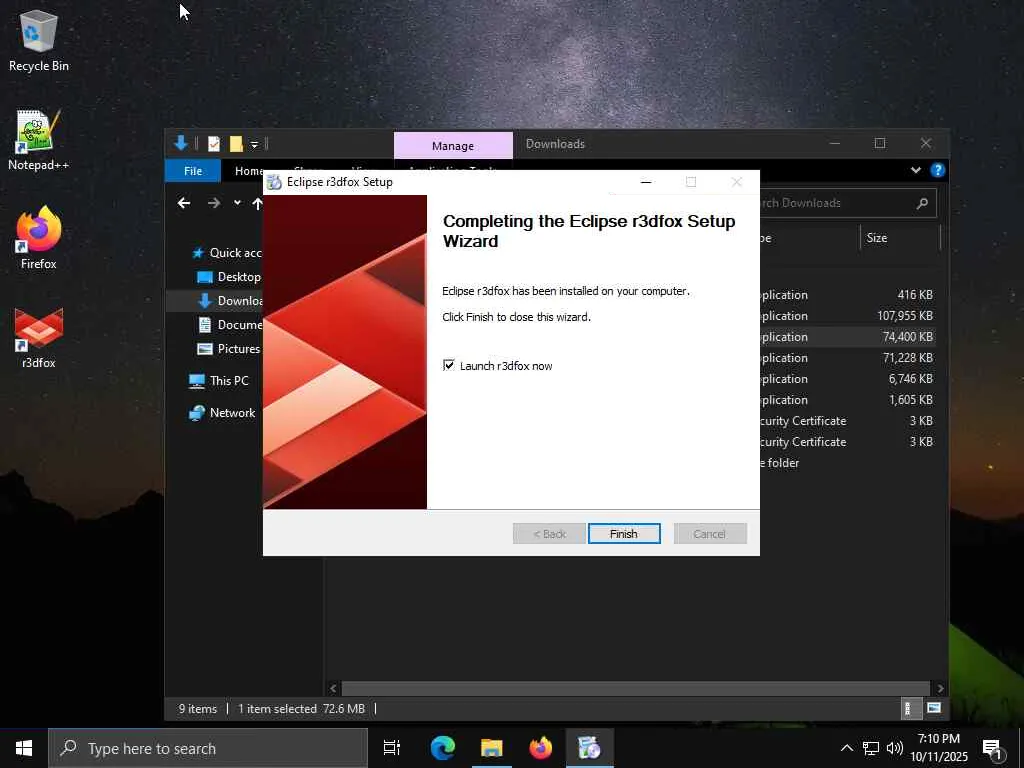The width and height of the screenshot is (1024, 768).
Task: Uncheck the Launch r3dfox now checkbox
Action: coord(449,365)
